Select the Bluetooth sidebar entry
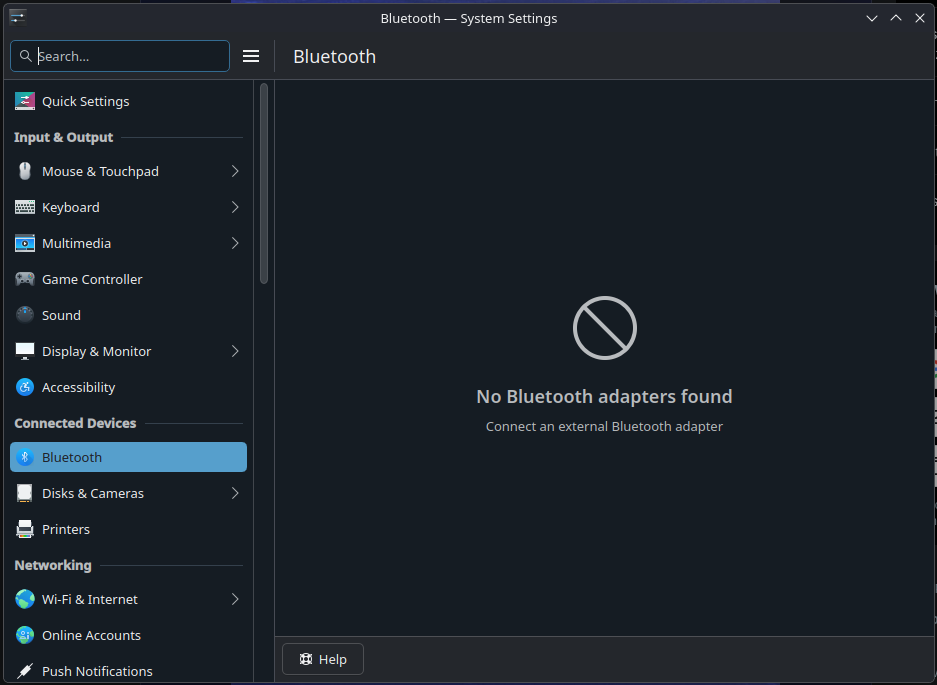Screen dimensions: 937x685 click(128, 457)
